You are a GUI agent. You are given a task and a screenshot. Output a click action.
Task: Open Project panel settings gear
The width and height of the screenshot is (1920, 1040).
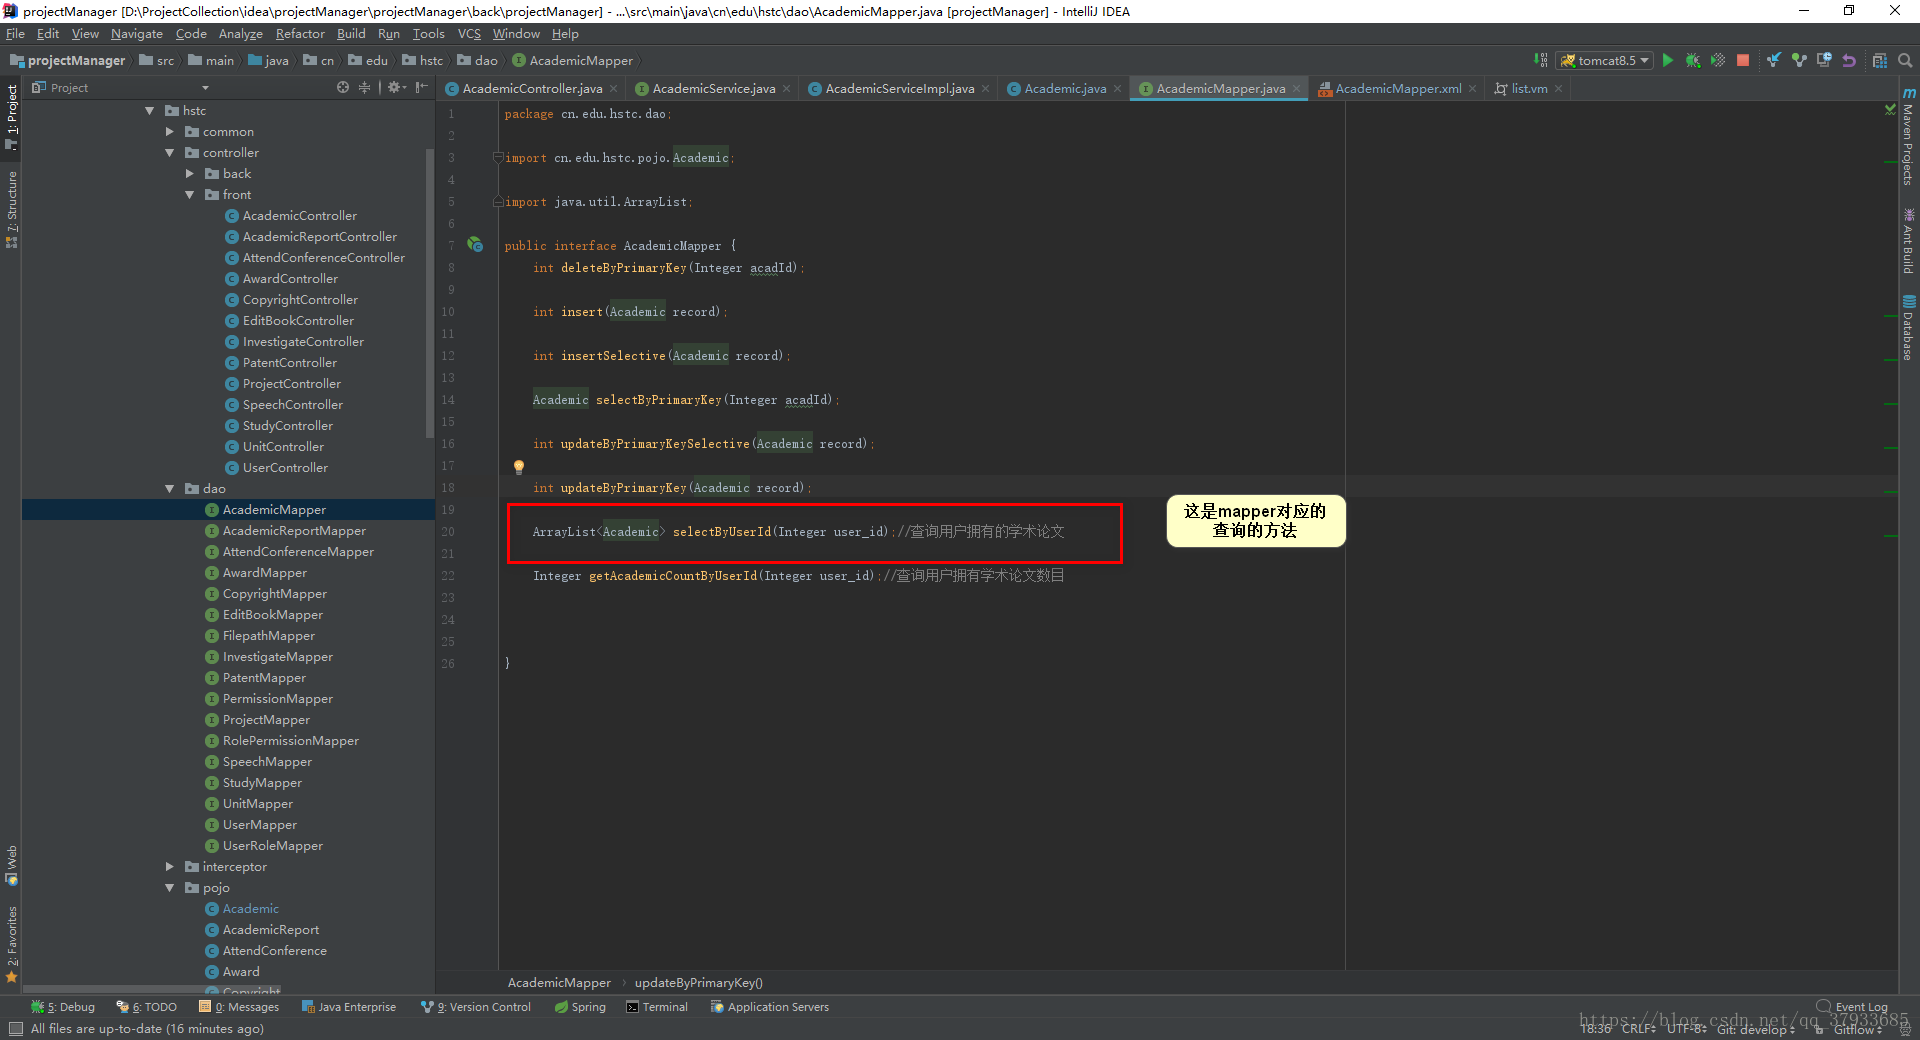(x=395, y=88)
